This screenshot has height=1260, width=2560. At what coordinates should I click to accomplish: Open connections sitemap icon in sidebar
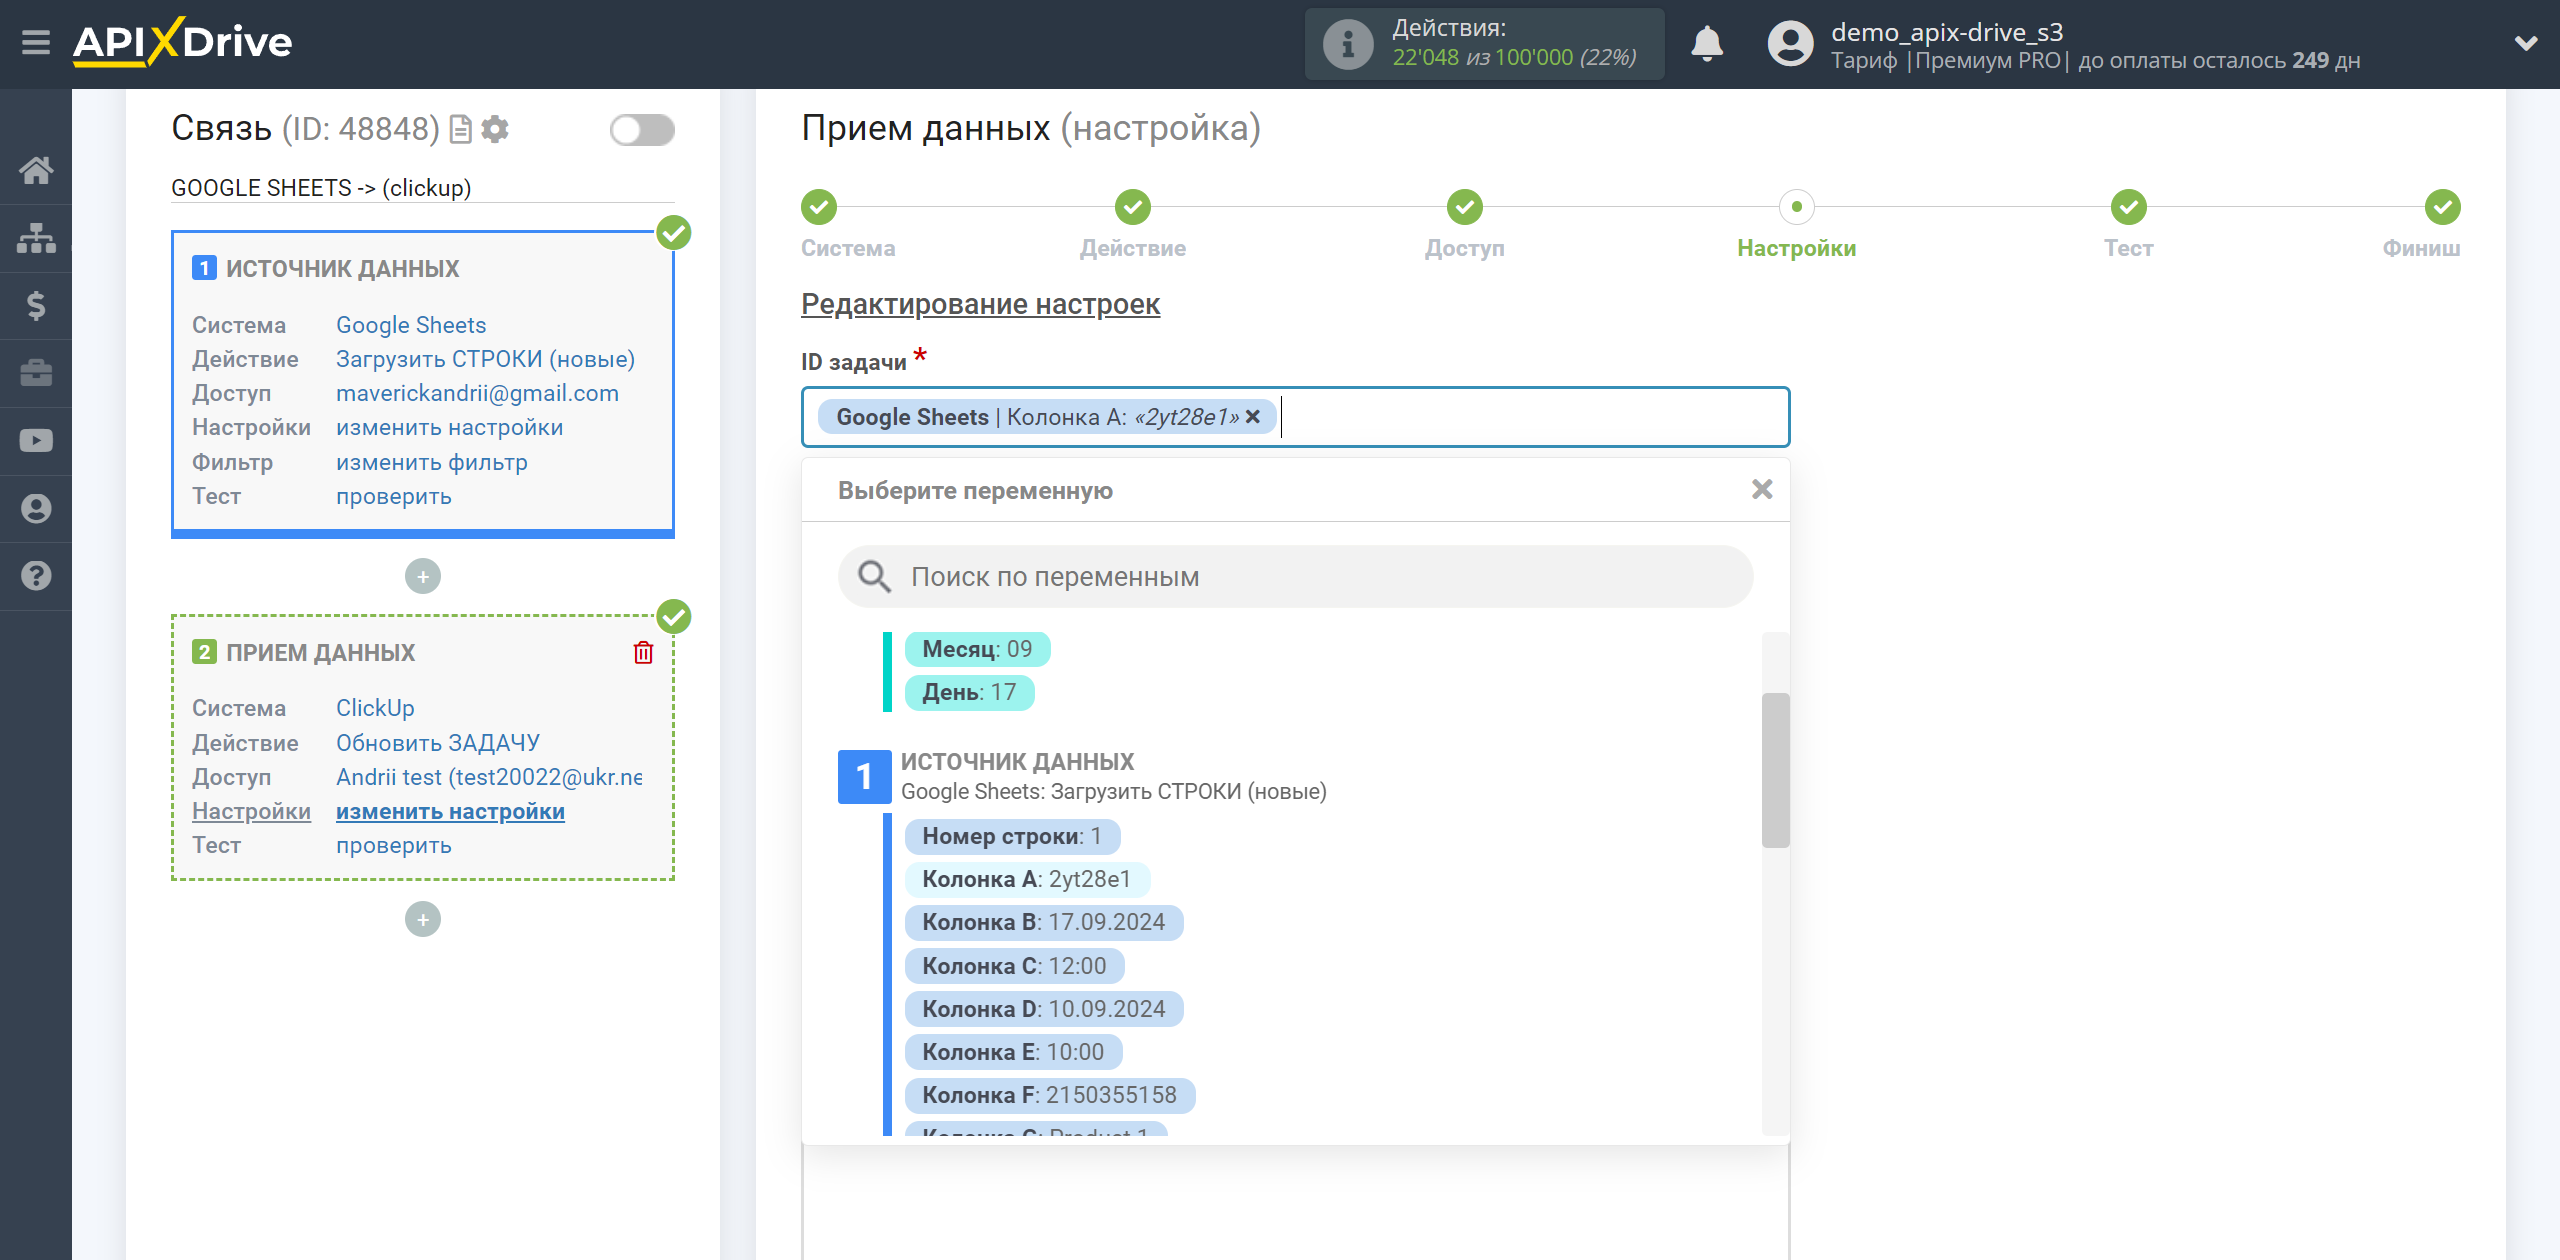(36, 238)
